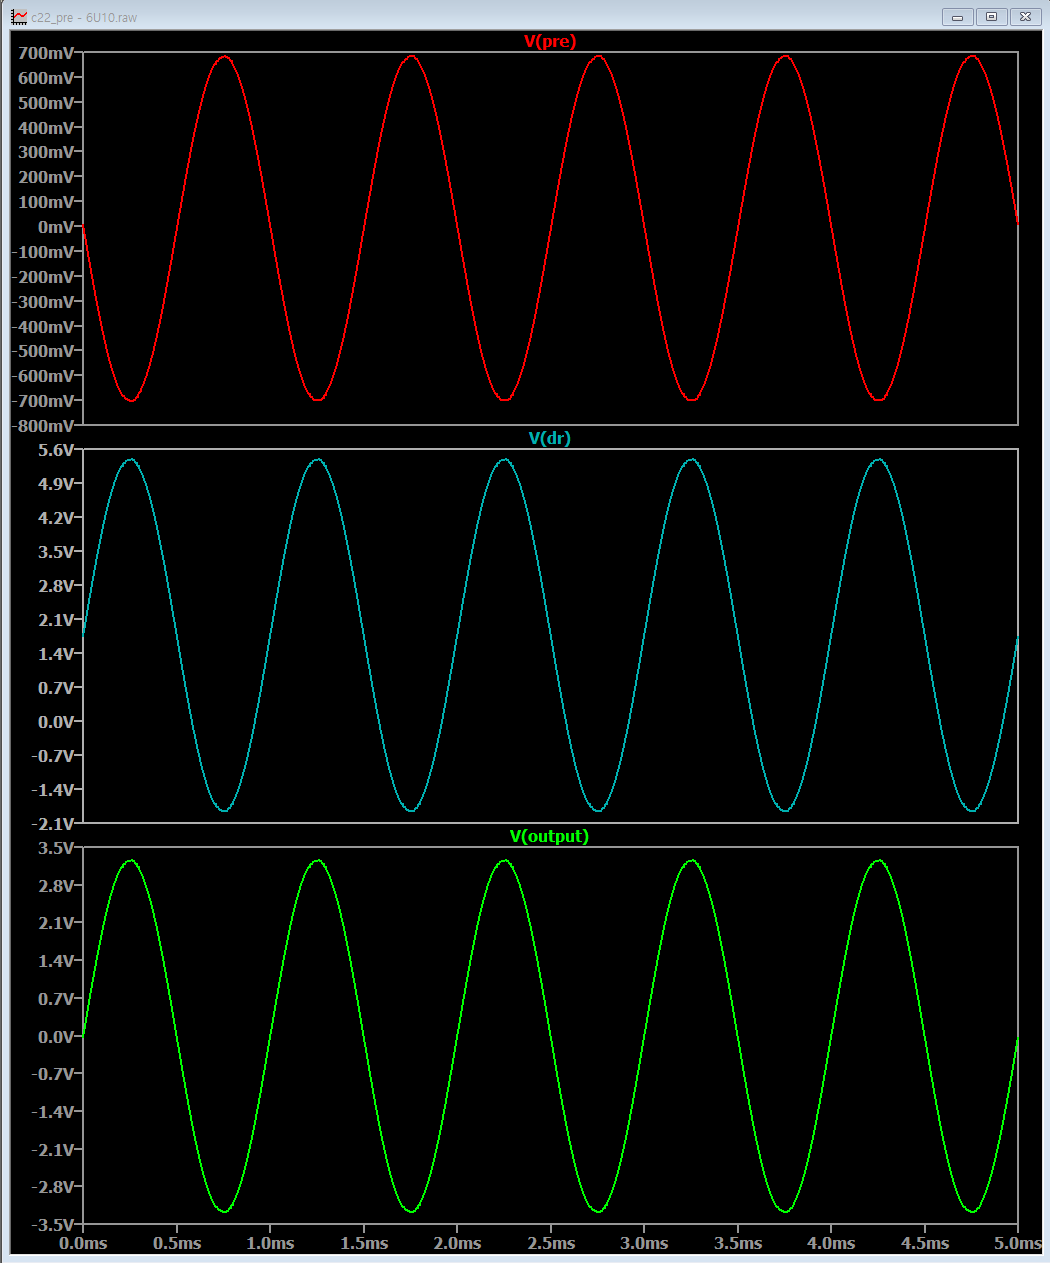
Task: Click the V(pre) trace label
Action: click(550, 42)
